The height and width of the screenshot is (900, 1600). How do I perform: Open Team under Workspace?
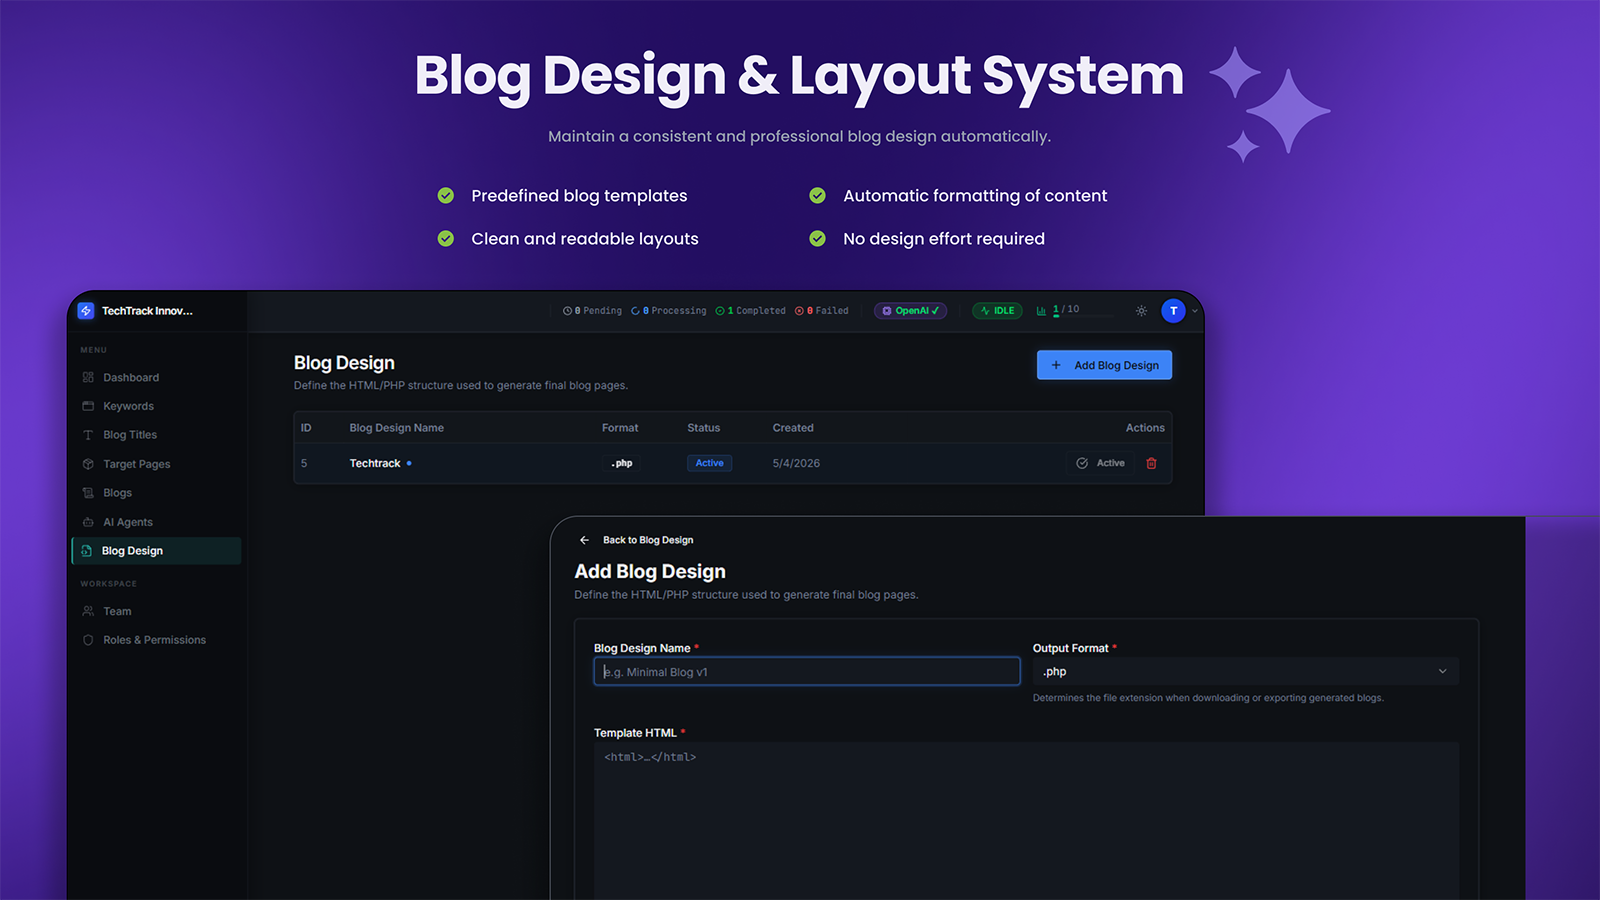[x=117, y=611]
